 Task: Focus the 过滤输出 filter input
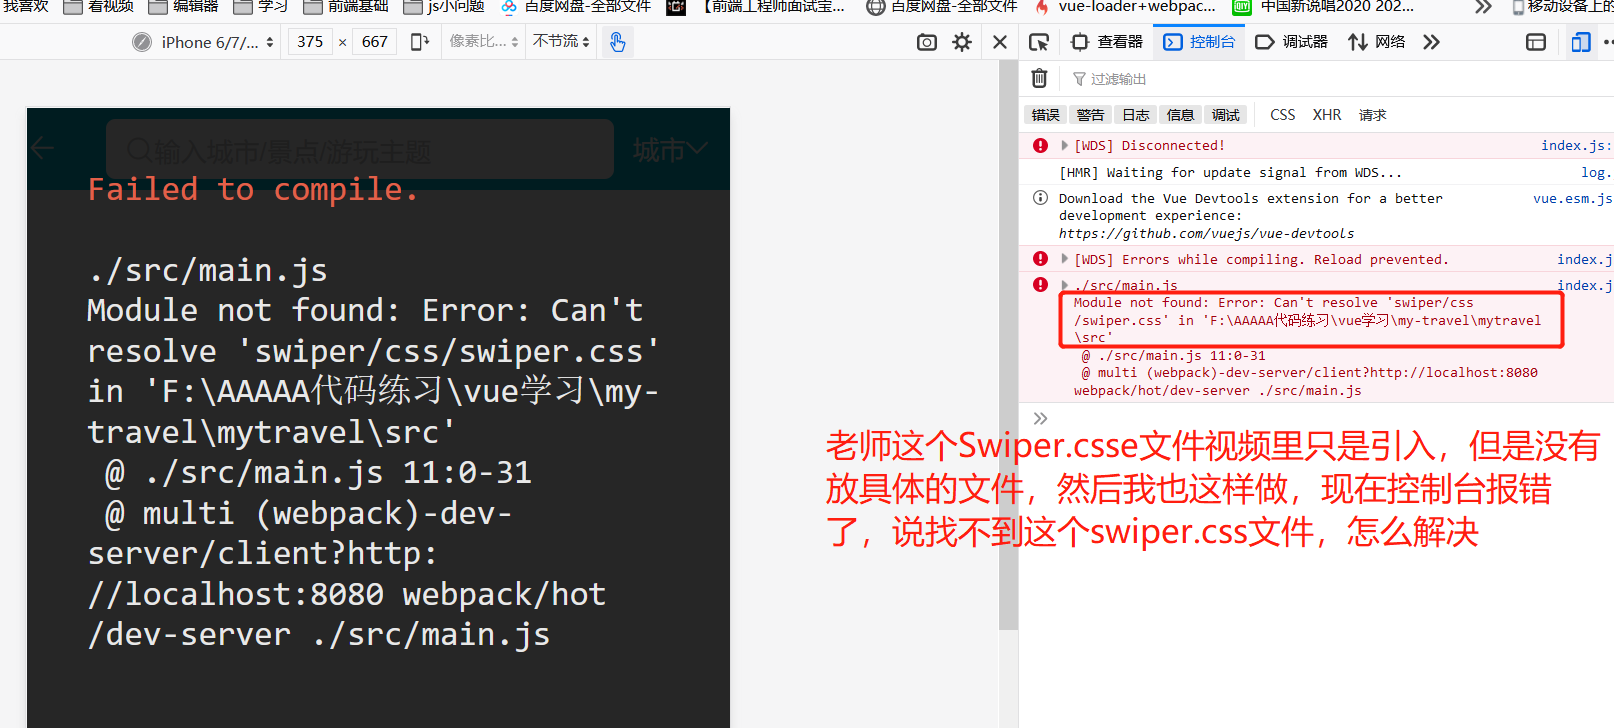pyautogui.click(x=1340, y=79)
